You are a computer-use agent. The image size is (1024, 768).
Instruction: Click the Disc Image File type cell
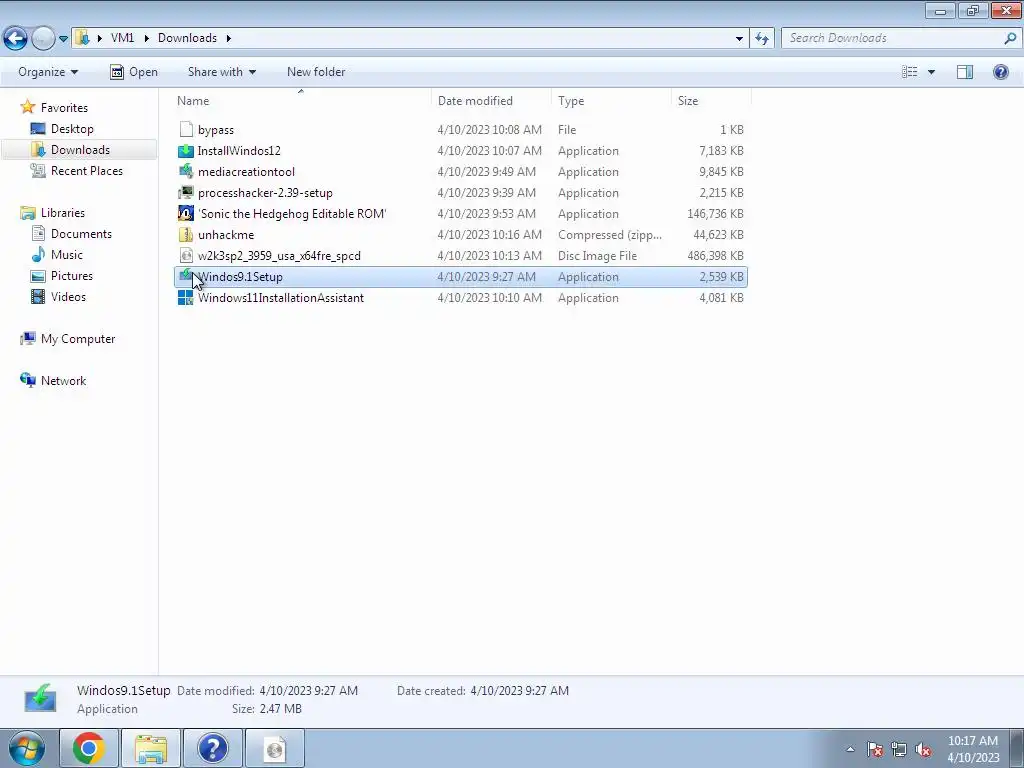pyautogui.click(x=598, y=255)
